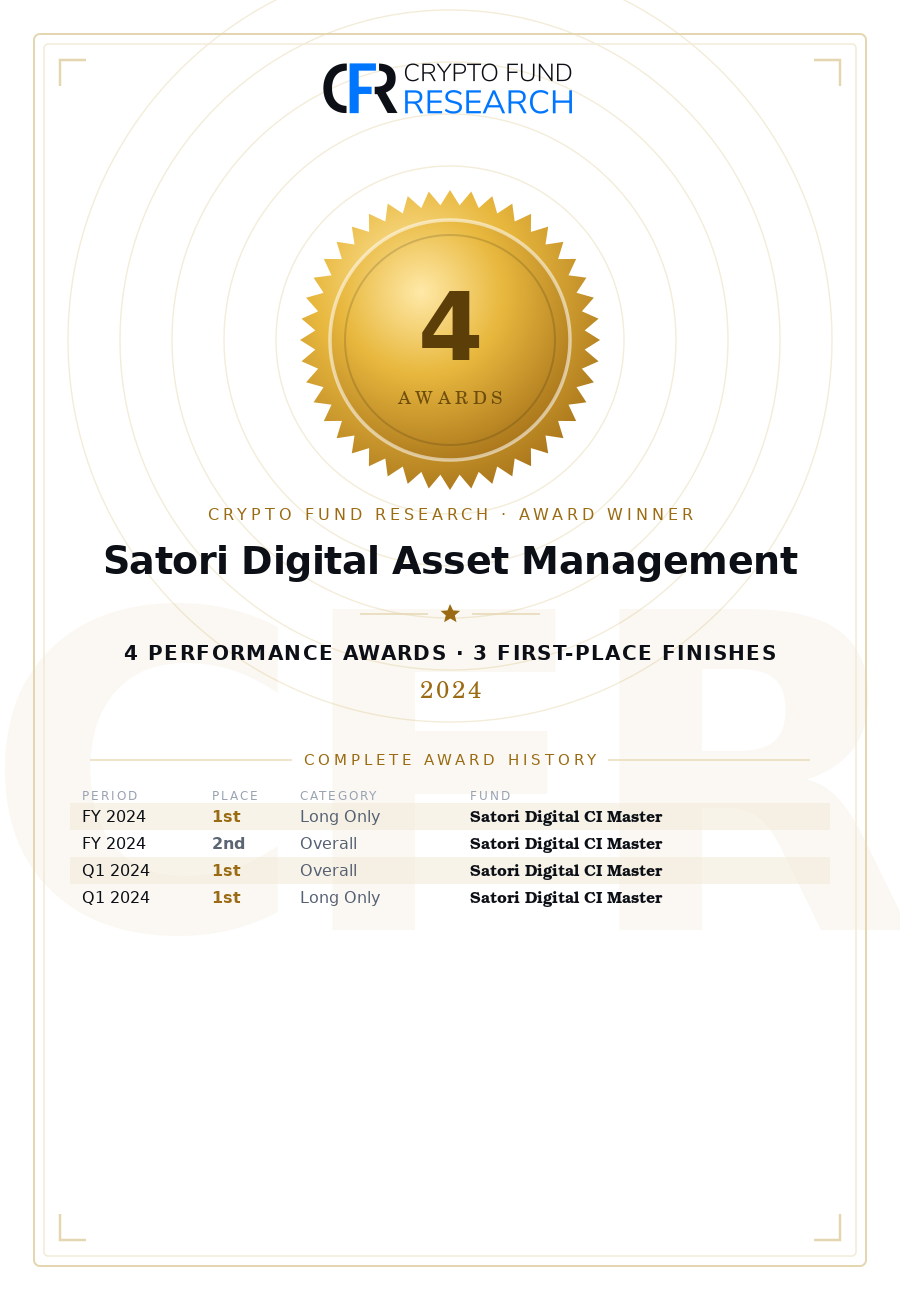Click the gold 4 Awards medal badge
900x1300 pixels.
[x=450, y=340]
